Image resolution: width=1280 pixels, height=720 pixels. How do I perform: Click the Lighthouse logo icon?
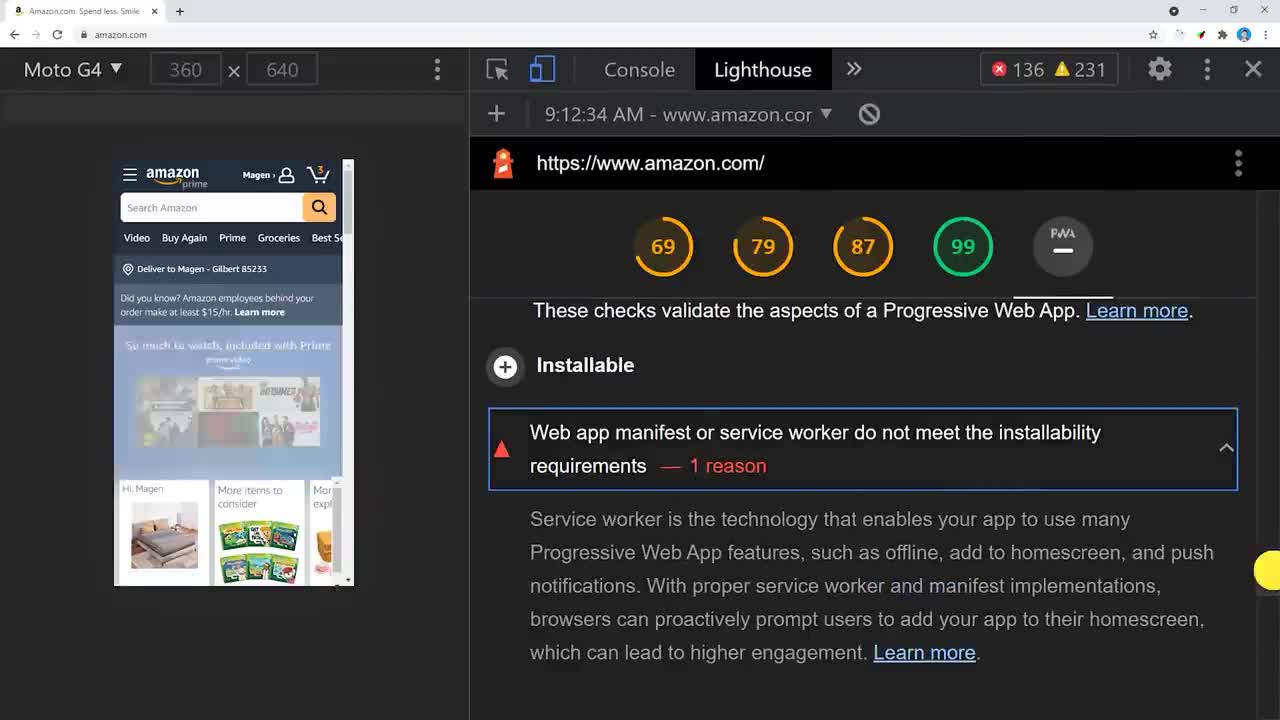coord(503,163)
